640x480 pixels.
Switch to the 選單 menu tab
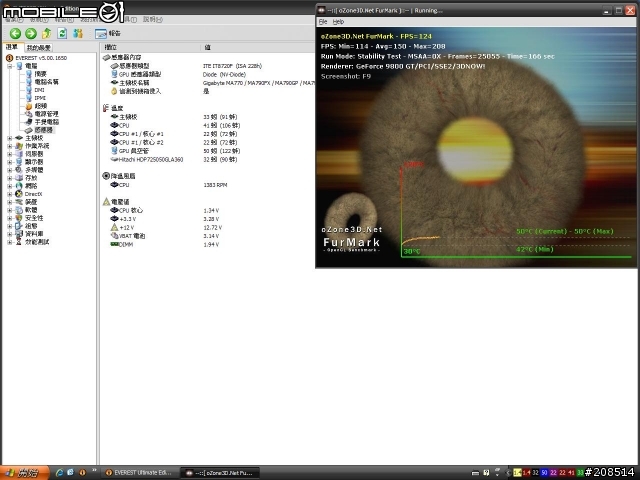[x=12, y=47]
